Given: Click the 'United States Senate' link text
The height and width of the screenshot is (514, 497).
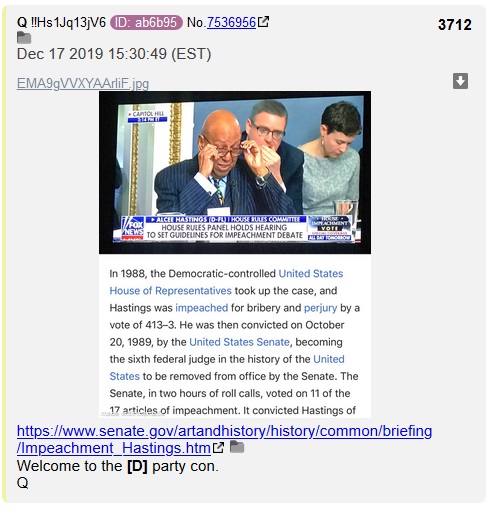Looking at the screenshot, I should coord(239,342).
